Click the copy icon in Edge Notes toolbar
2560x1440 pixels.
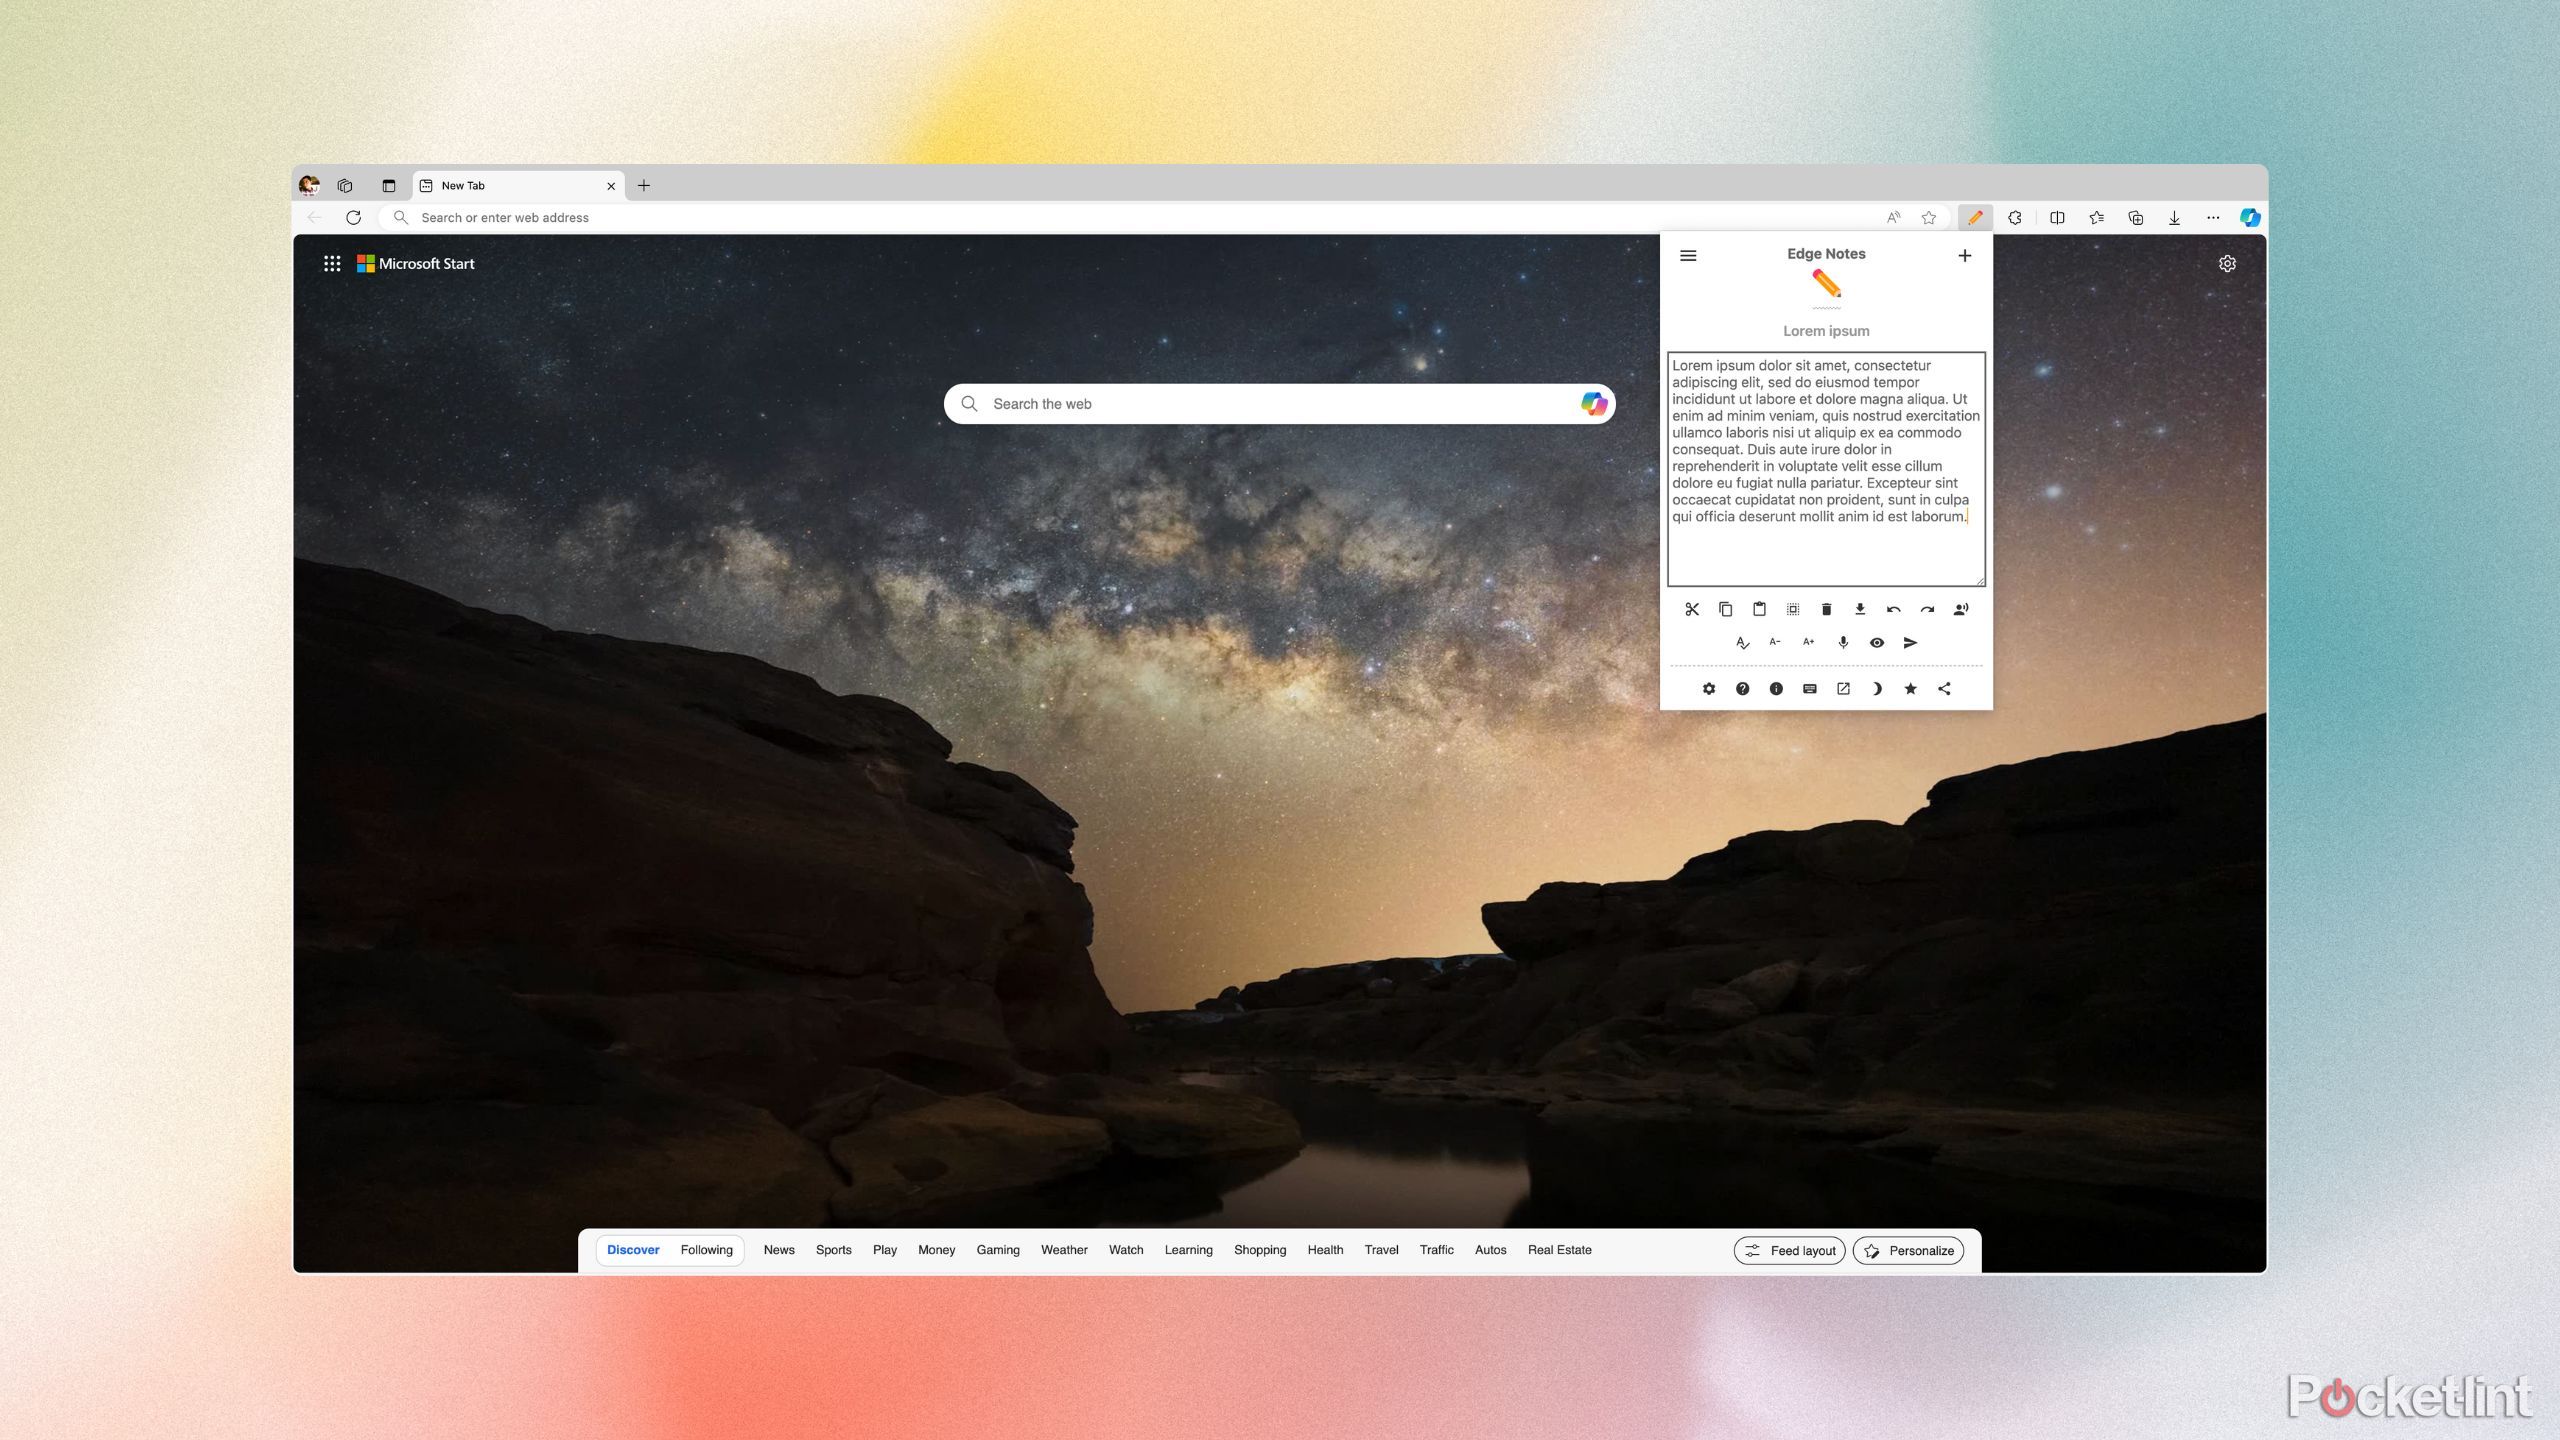(x=1725, y=608)
